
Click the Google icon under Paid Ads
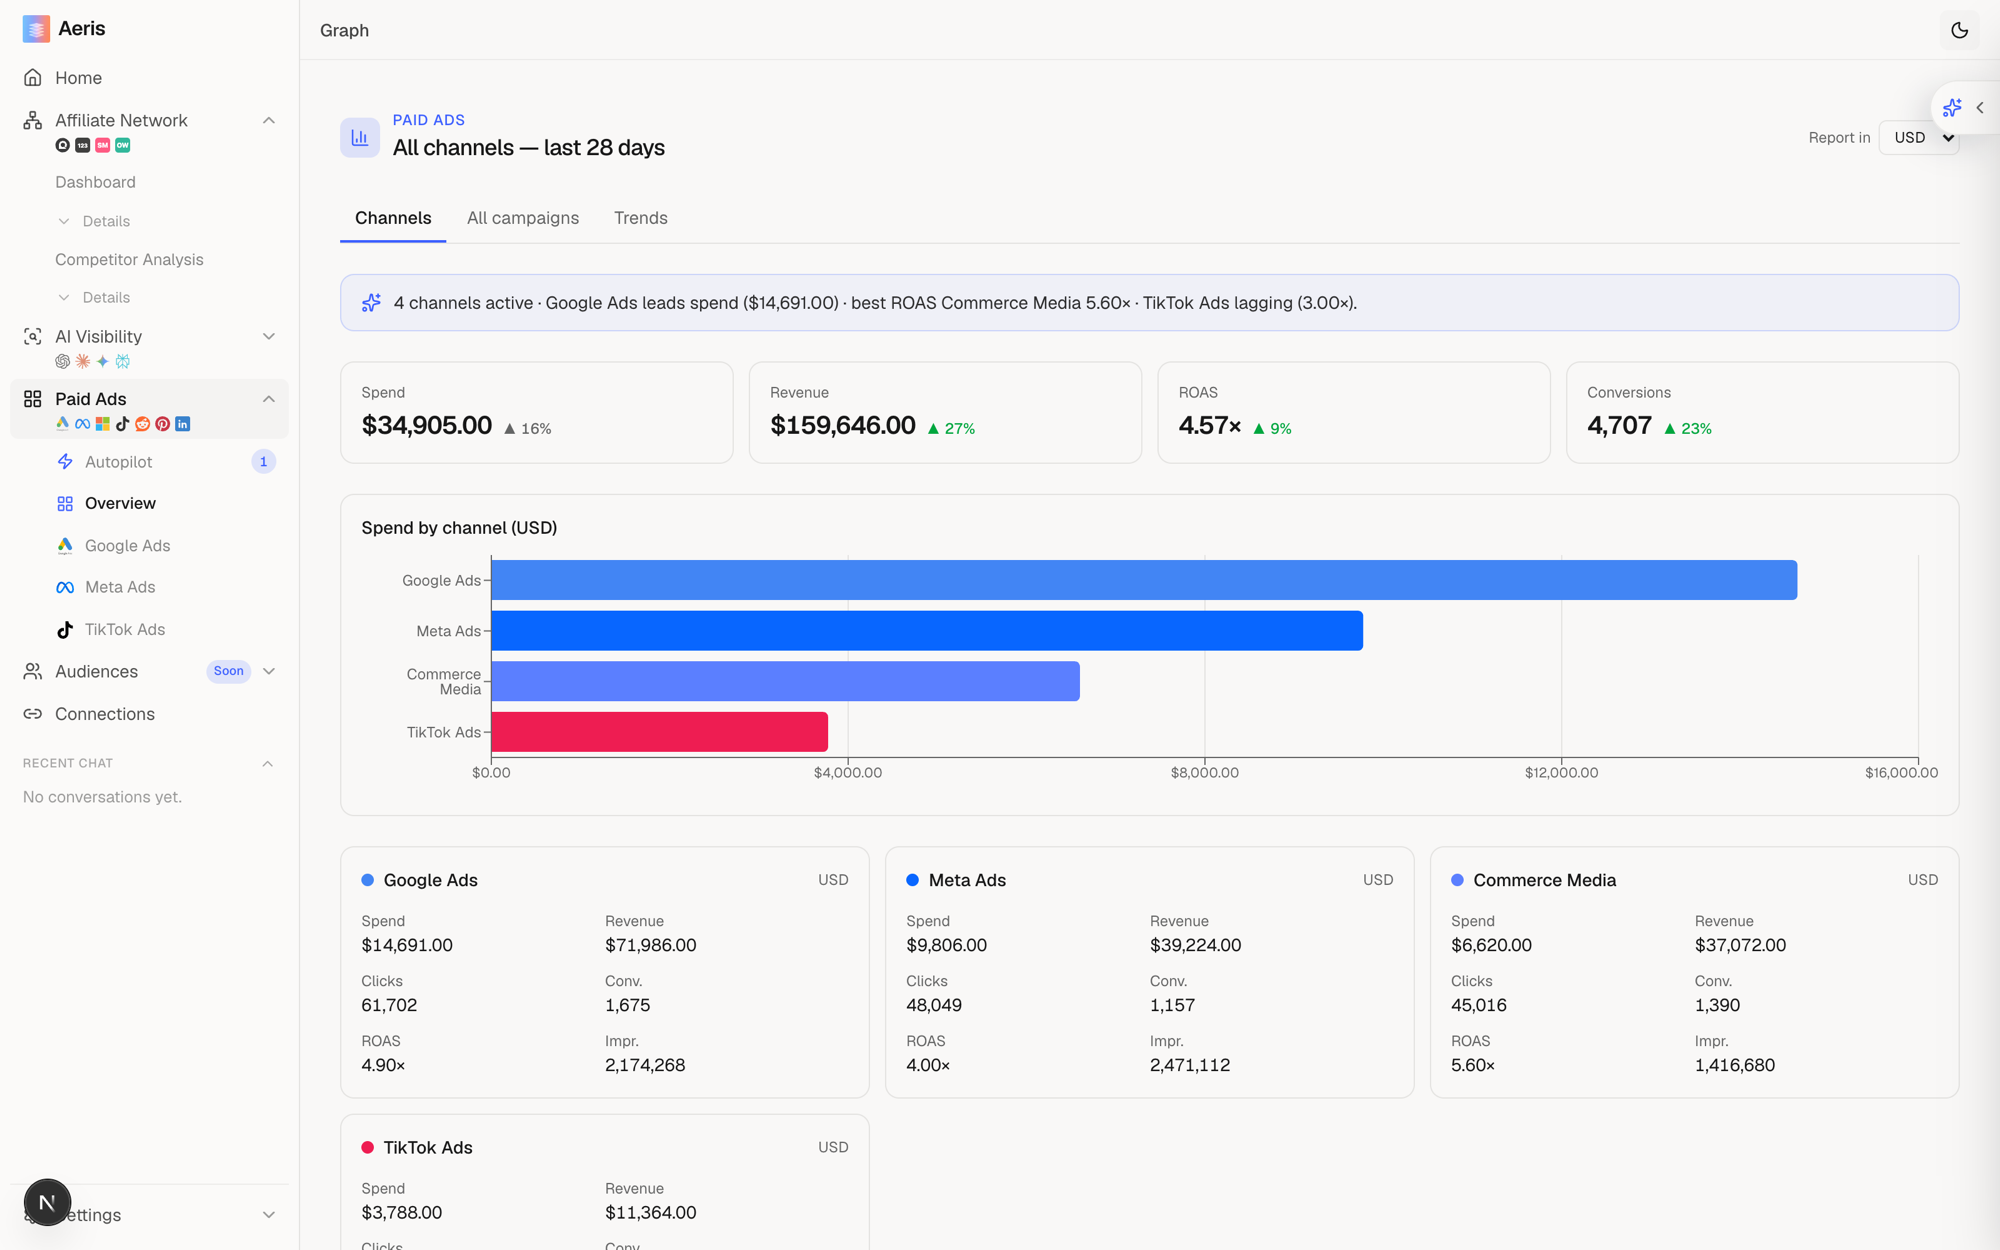62,424
